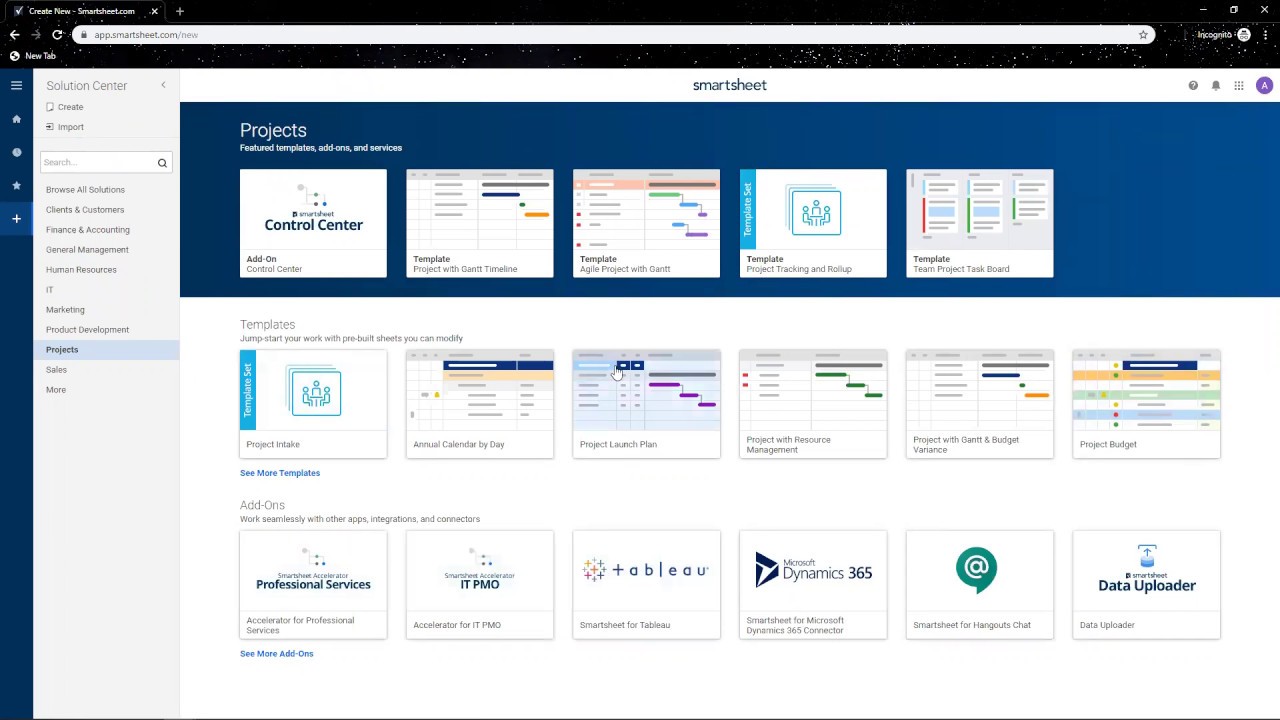This screenshot has height=720, width=1280.
Task: Open Chrome's three-dot menu
Action: click(1265, 35)
